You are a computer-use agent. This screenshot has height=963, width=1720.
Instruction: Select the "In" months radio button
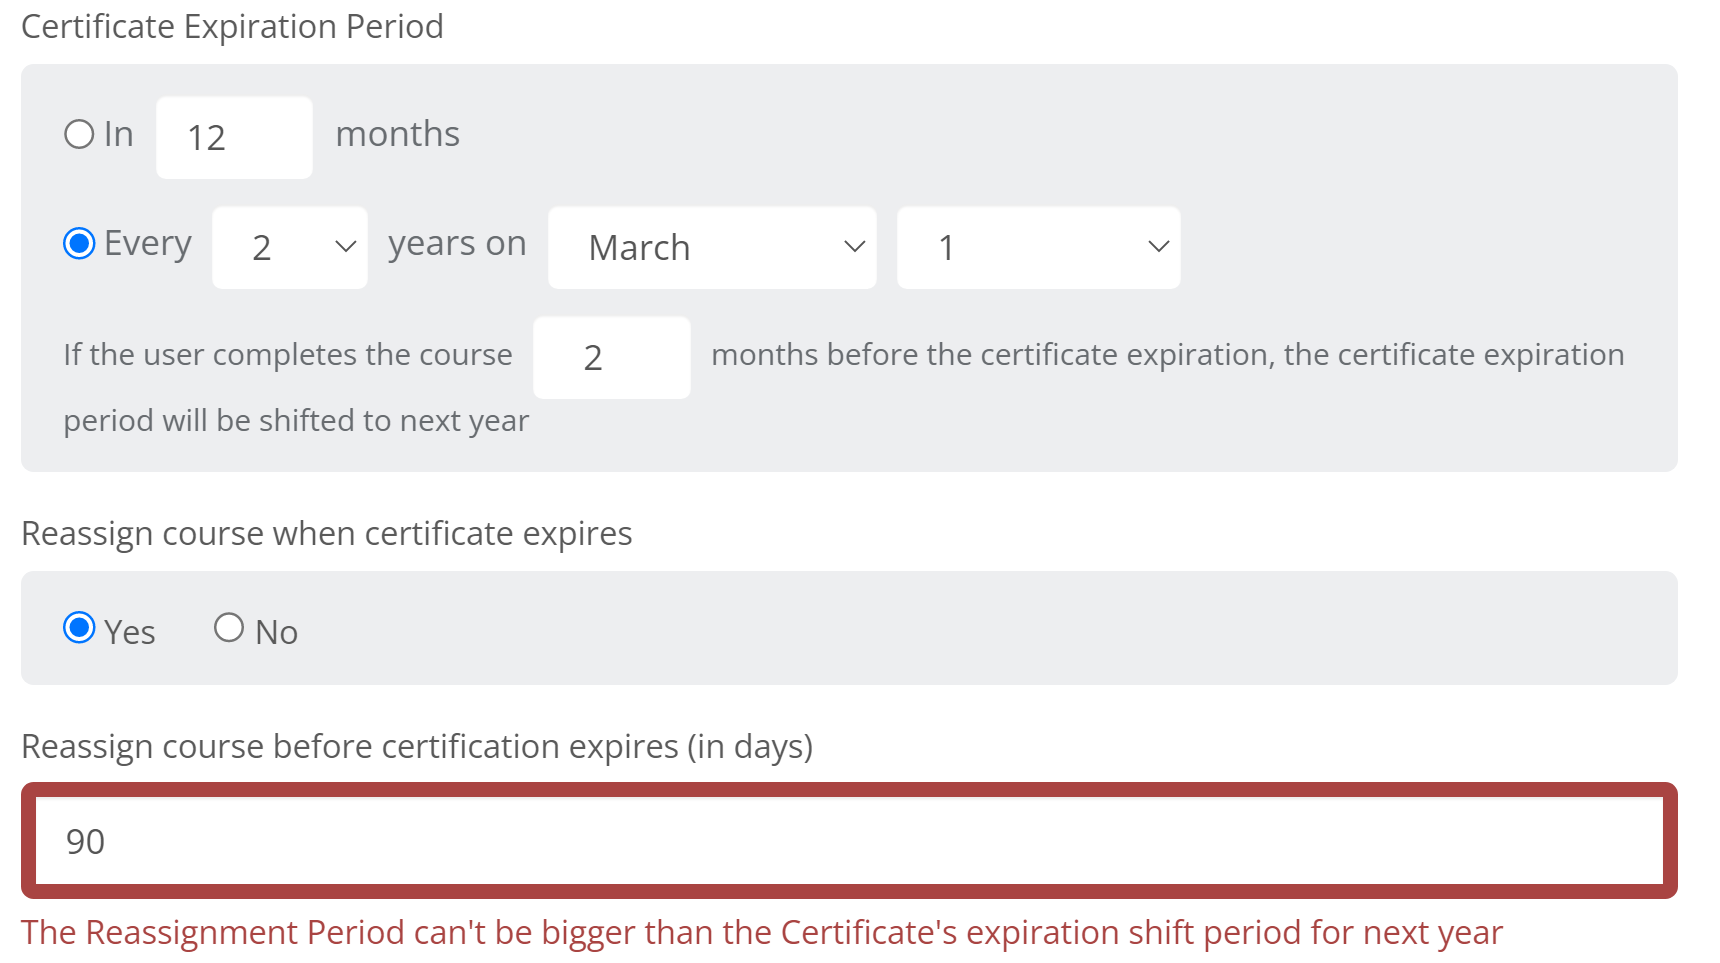pos(79,134)
